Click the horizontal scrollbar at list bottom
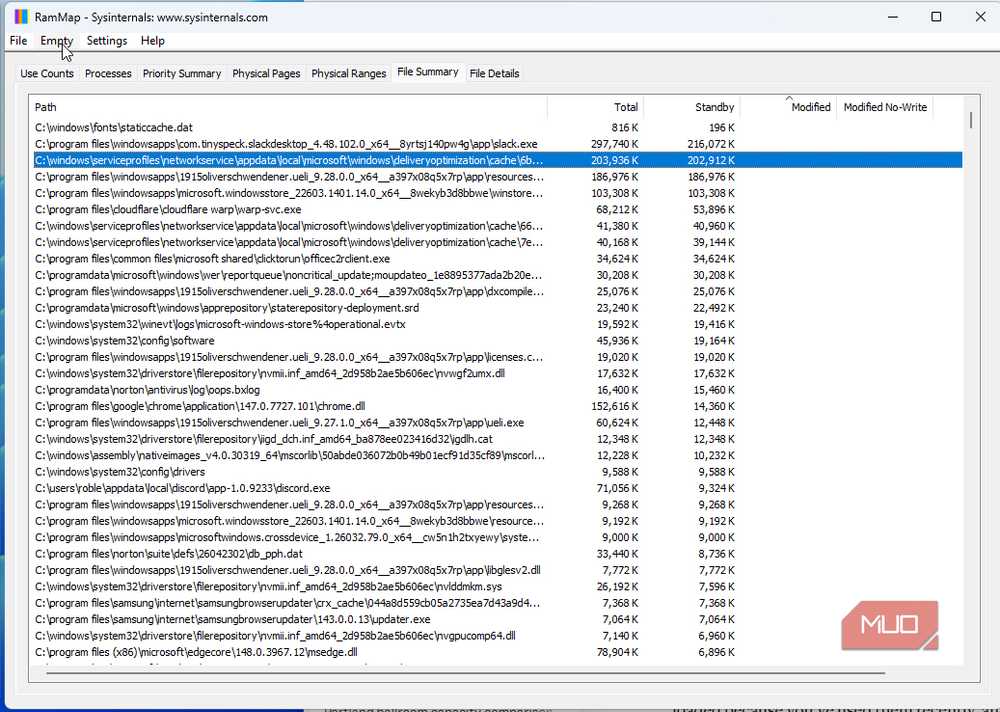Image resolution: width=1000 pixels, height=712 pixels. 466,672
